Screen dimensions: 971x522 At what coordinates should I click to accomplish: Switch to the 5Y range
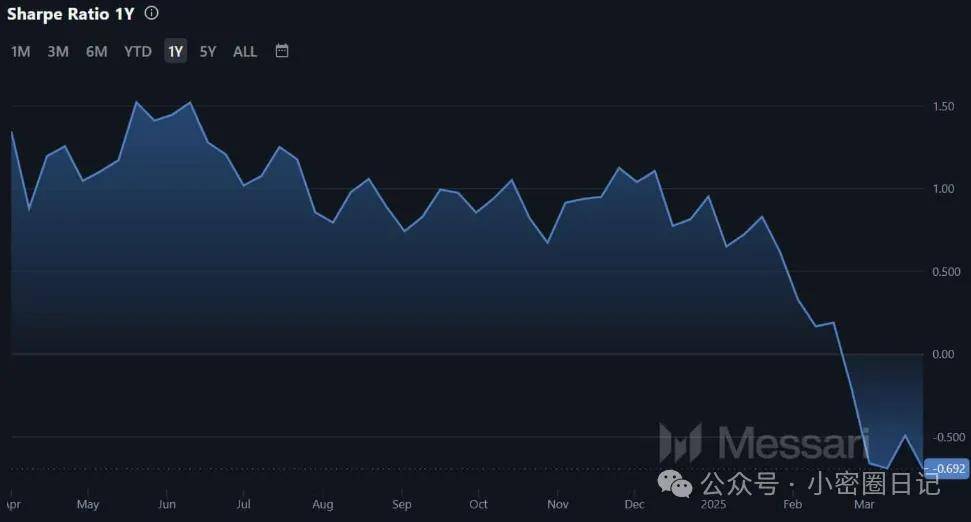coord(208,51)
